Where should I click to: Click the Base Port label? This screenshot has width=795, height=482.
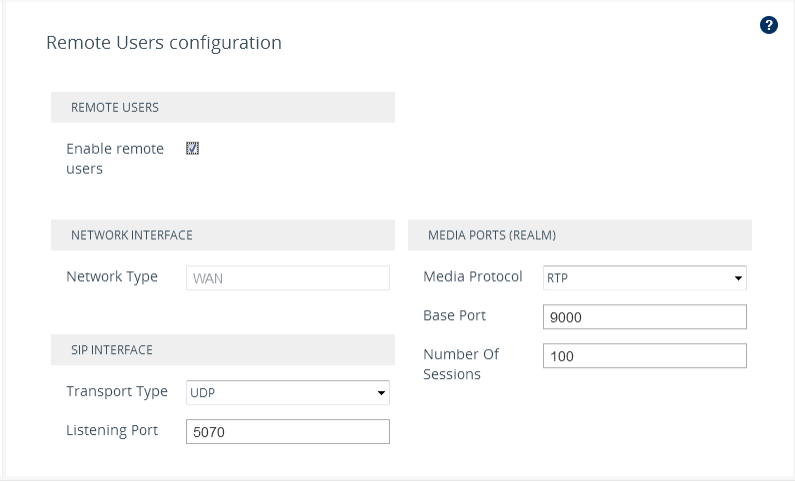455,316
